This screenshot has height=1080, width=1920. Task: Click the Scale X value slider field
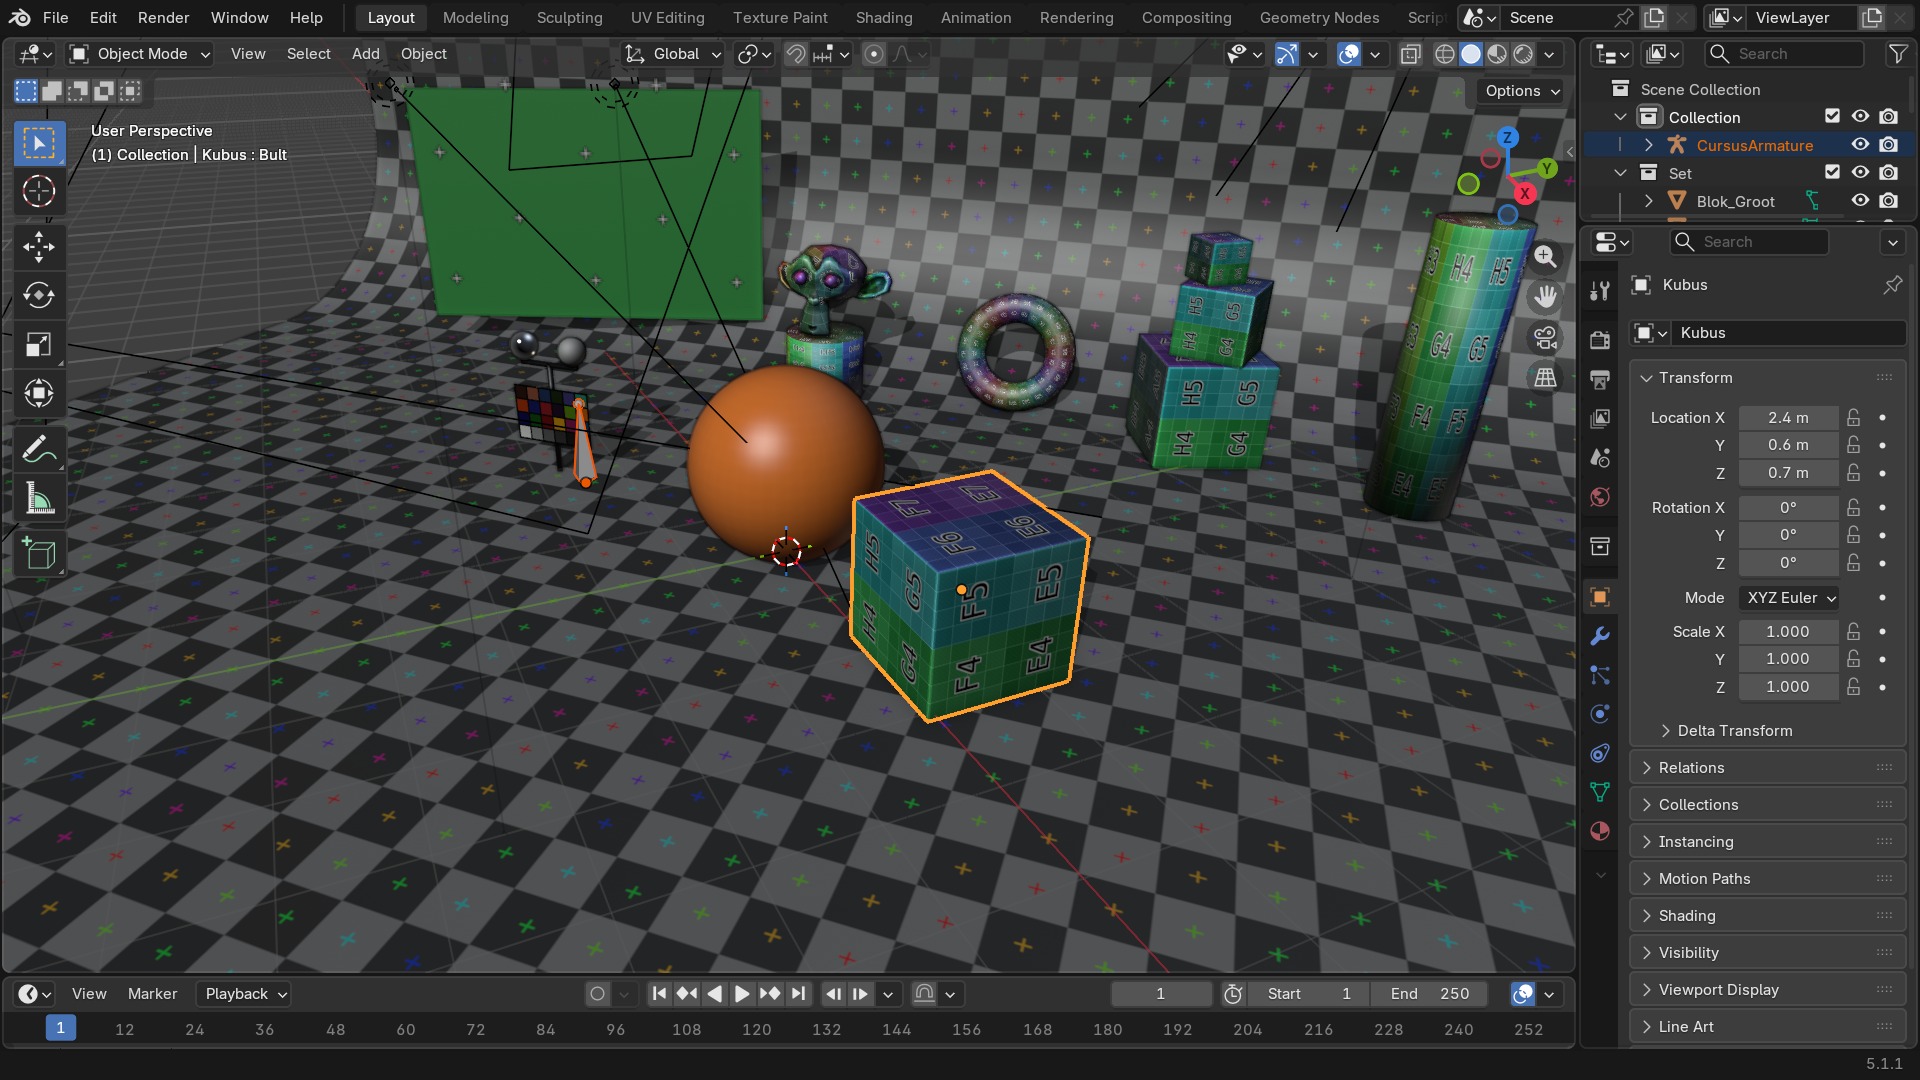coord(1788,632)
